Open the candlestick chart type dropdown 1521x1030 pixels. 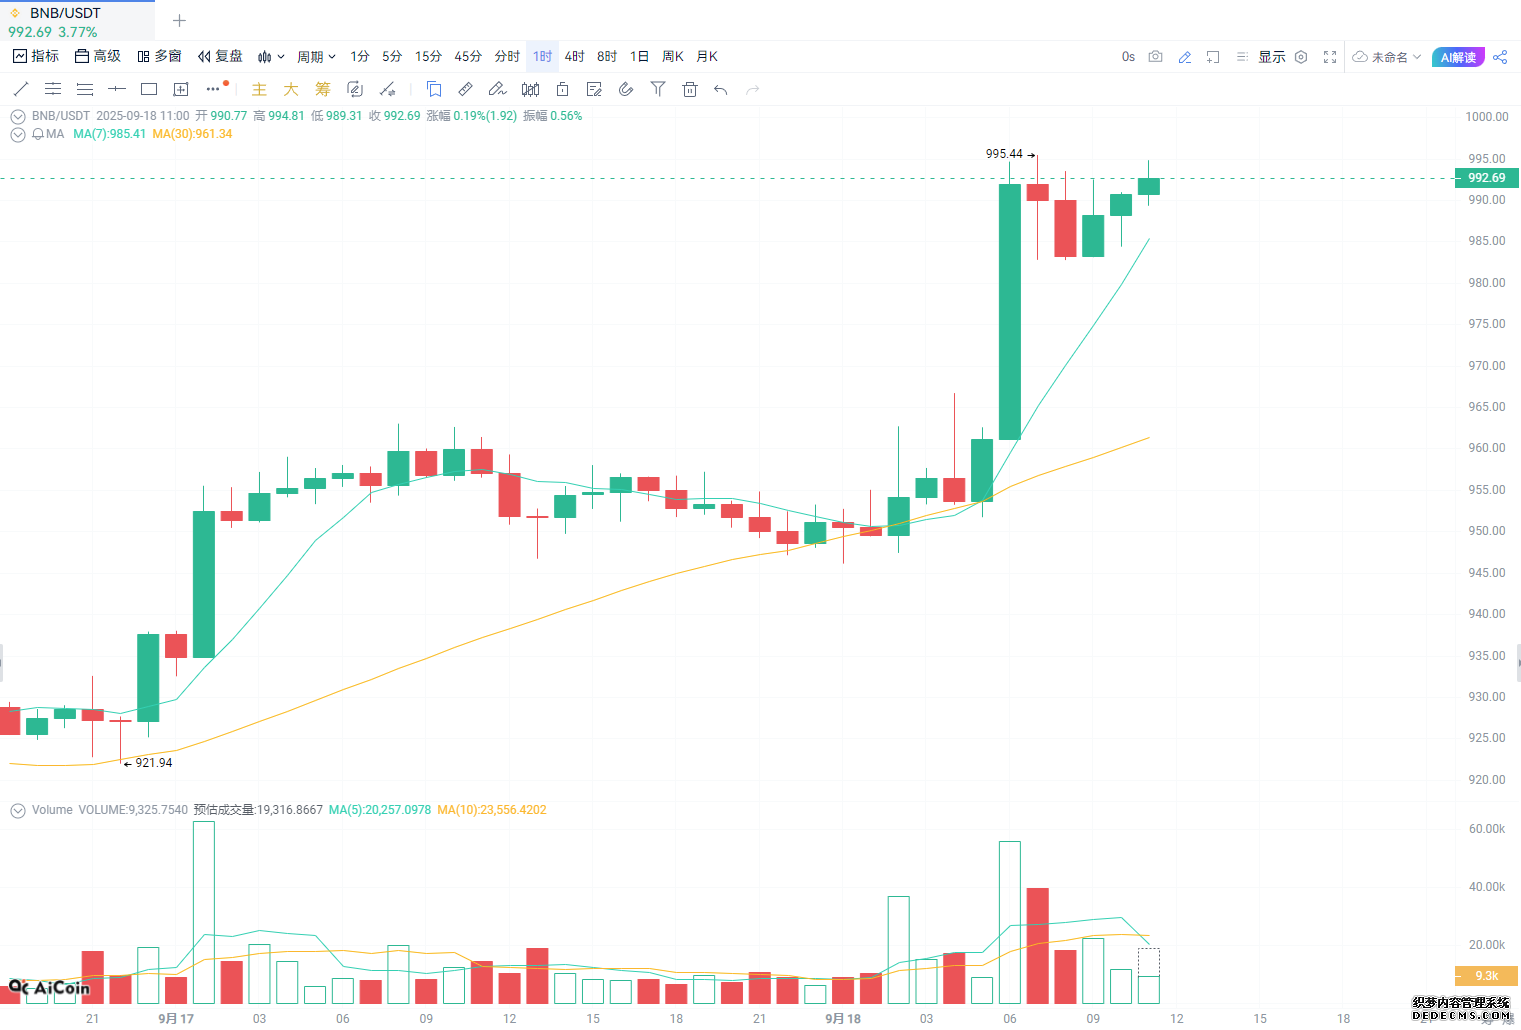point(271,57)
